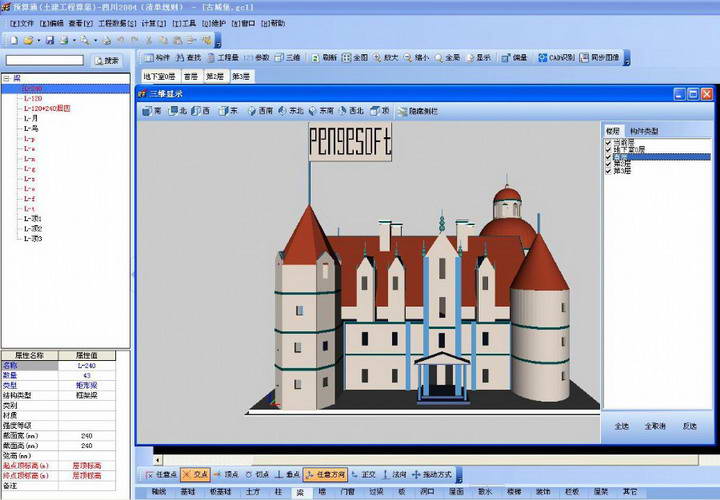720x500 pixels.
Task: Switch 3D view to 西北 (northwest)
Action: pos(351,111)
